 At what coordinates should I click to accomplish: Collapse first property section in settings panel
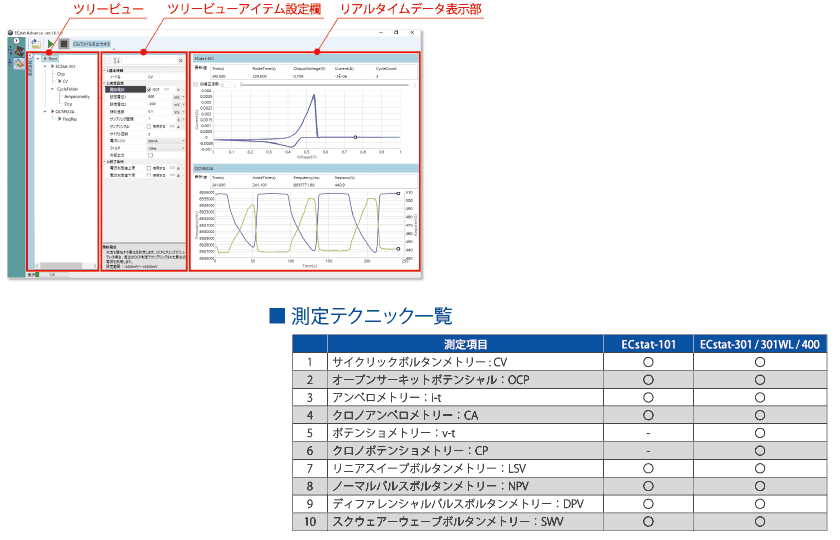[x=104, y=70]
